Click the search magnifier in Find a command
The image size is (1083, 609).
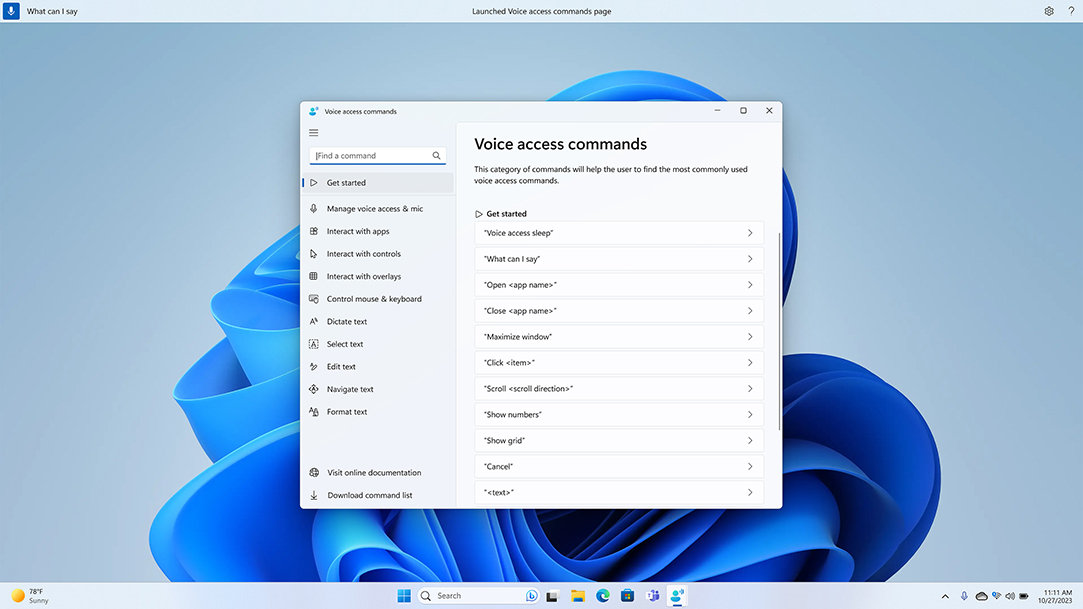436,156
